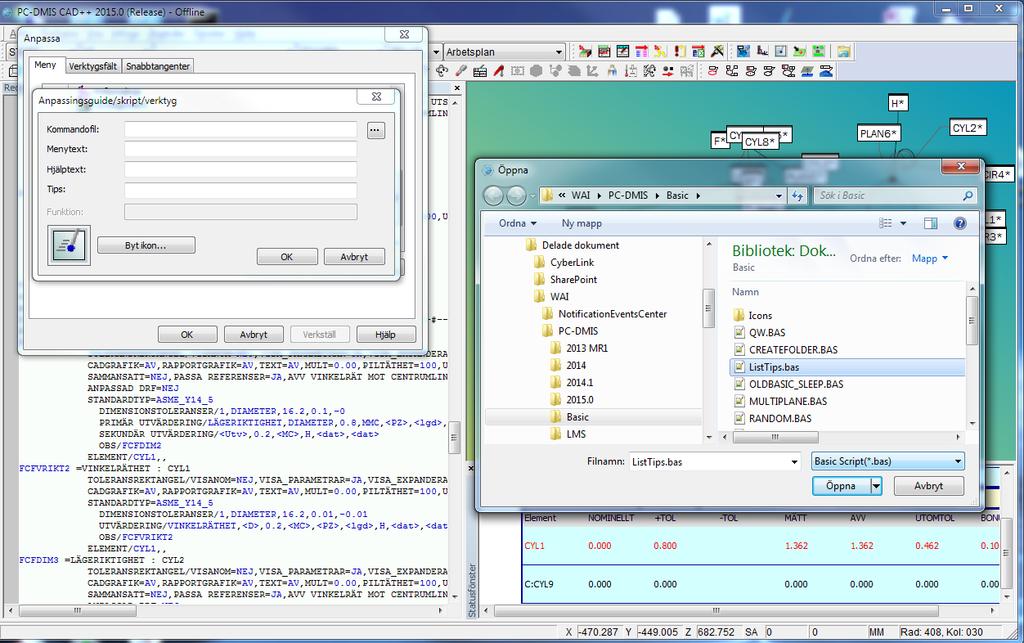
Task: Open the Filnamn combo box arrow
Action: [794, 462]
